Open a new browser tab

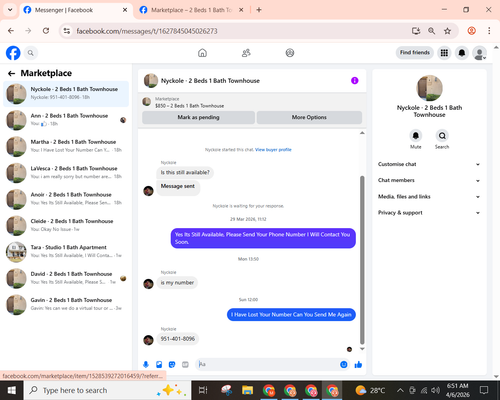click(x=259, y=10)
